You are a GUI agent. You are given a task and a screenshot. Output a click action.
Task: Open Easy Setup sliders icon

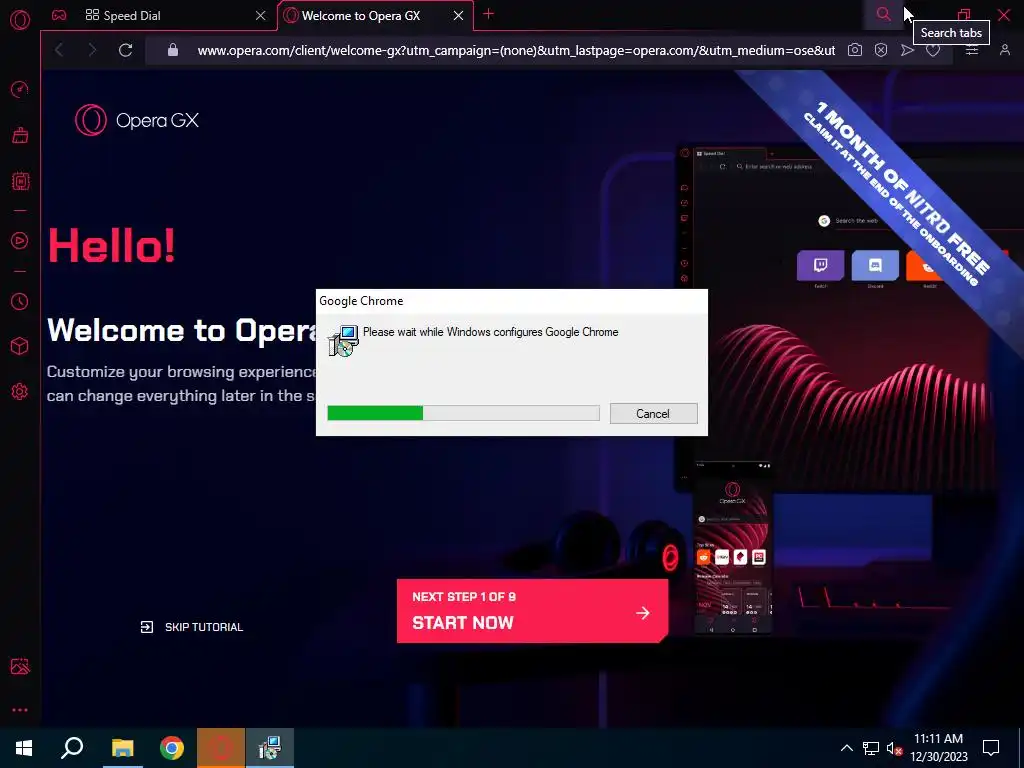tap(972, 50)
